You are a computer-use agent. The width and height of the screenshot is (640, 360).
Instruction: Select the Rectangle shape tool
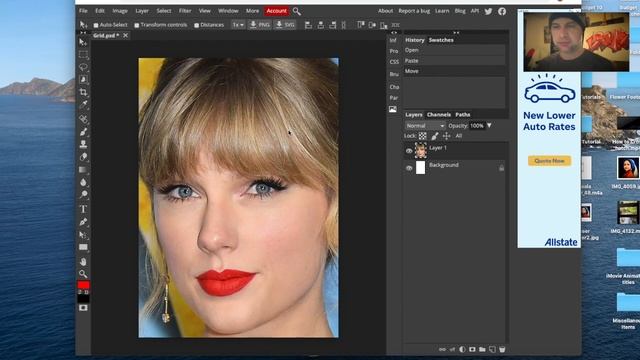83,247
